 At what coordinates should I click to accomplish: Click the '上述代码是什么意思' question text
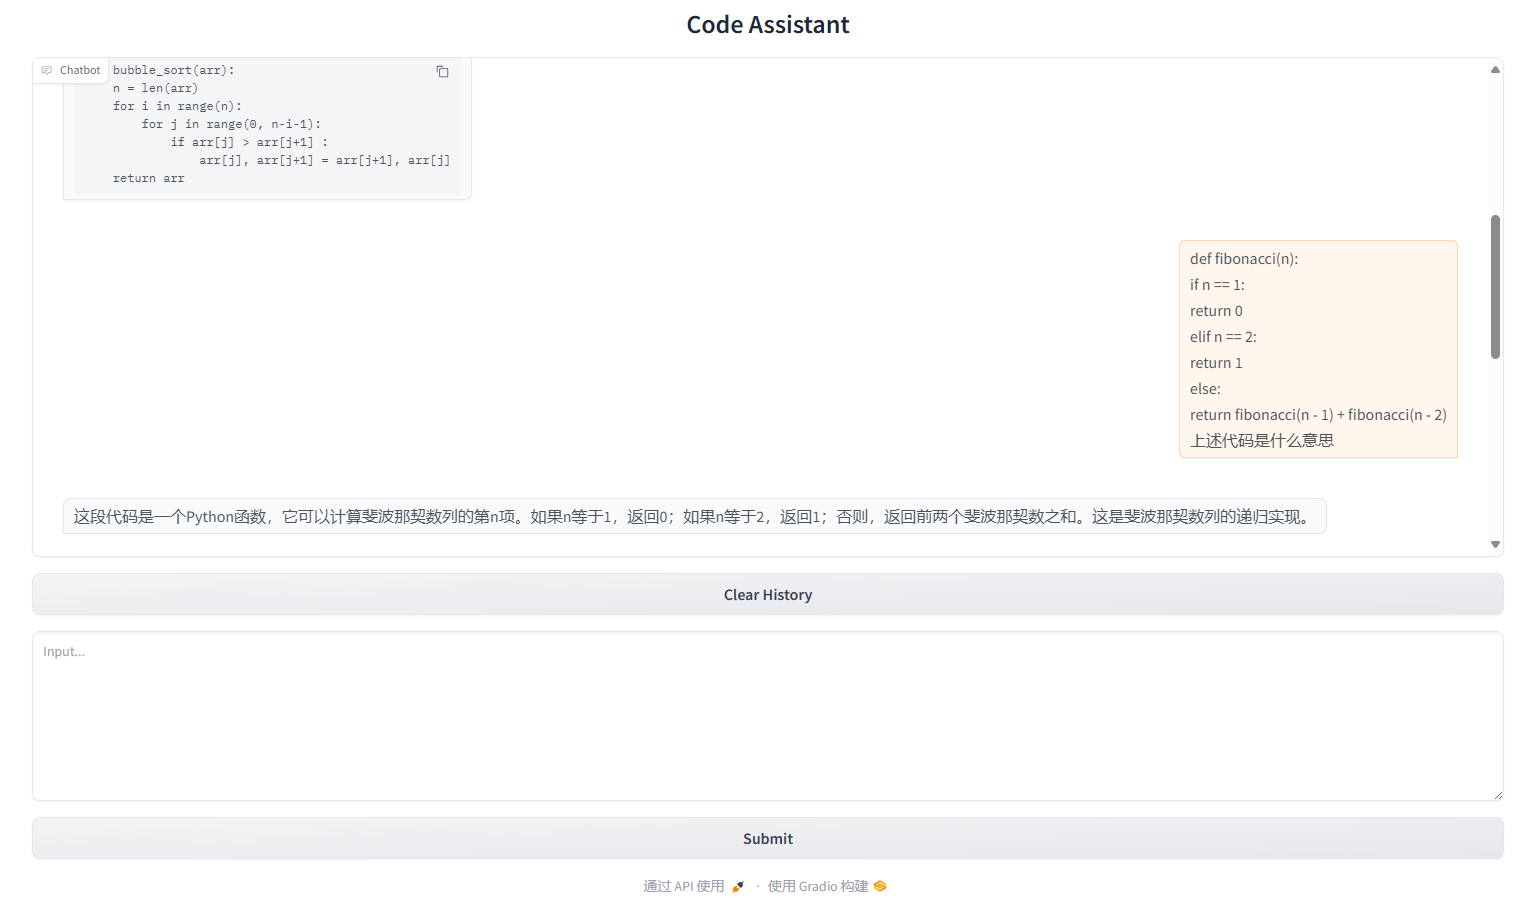(1262, 441)
